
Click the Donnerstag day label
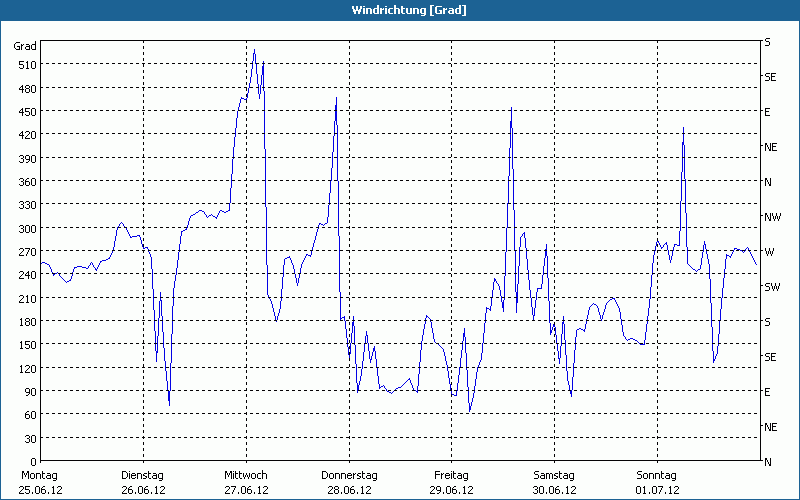[x=349, y=476]
